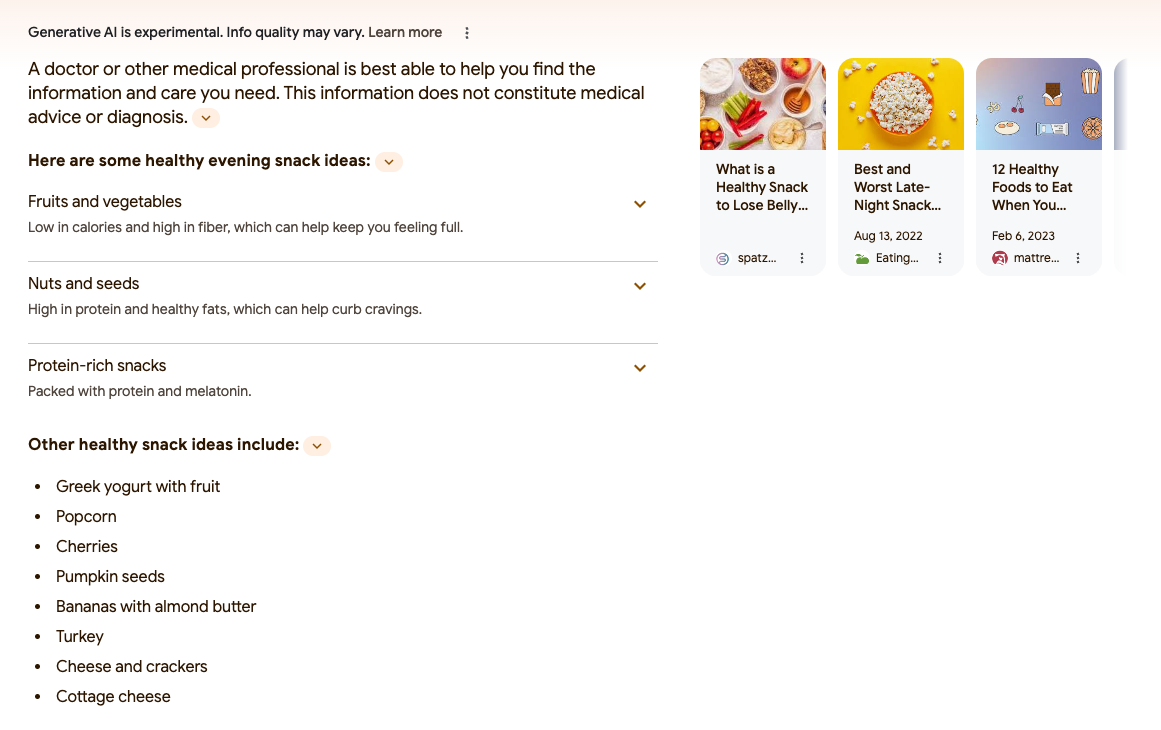Toggle sources for Other healthy snack ideas

317,445
